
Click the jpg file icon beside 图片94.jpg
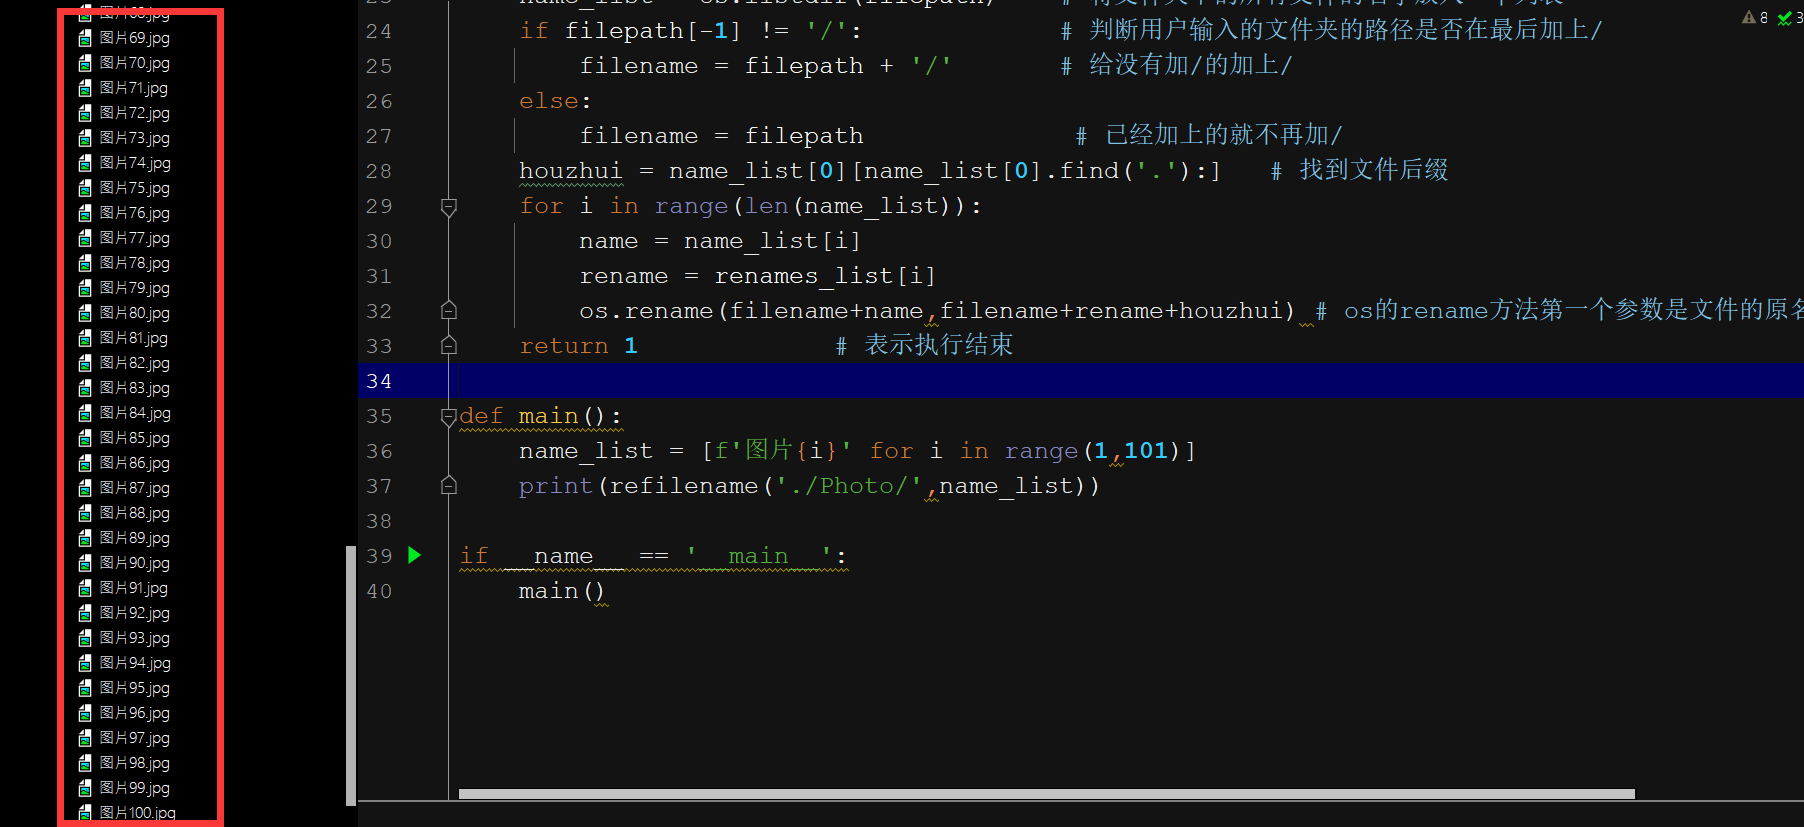click(85, 663)
